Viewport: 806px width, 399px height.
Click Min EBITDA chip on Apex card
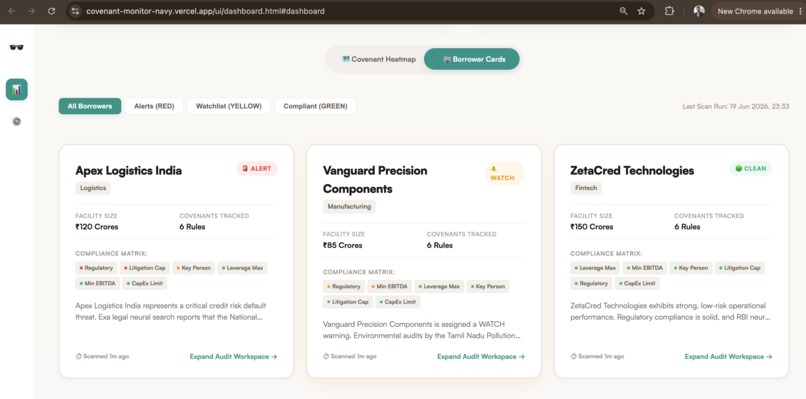pyautogui.click(x=98, y=283)
